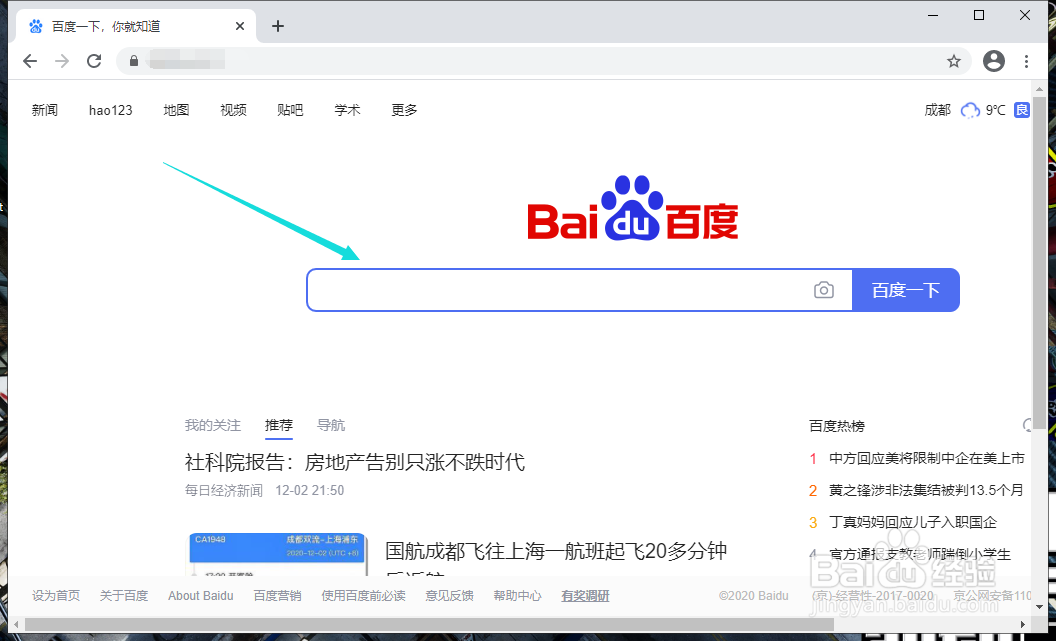Click the camera icon for image search
The width and height of the screenshot is (1056, 641).
click(x=824, y=289)
